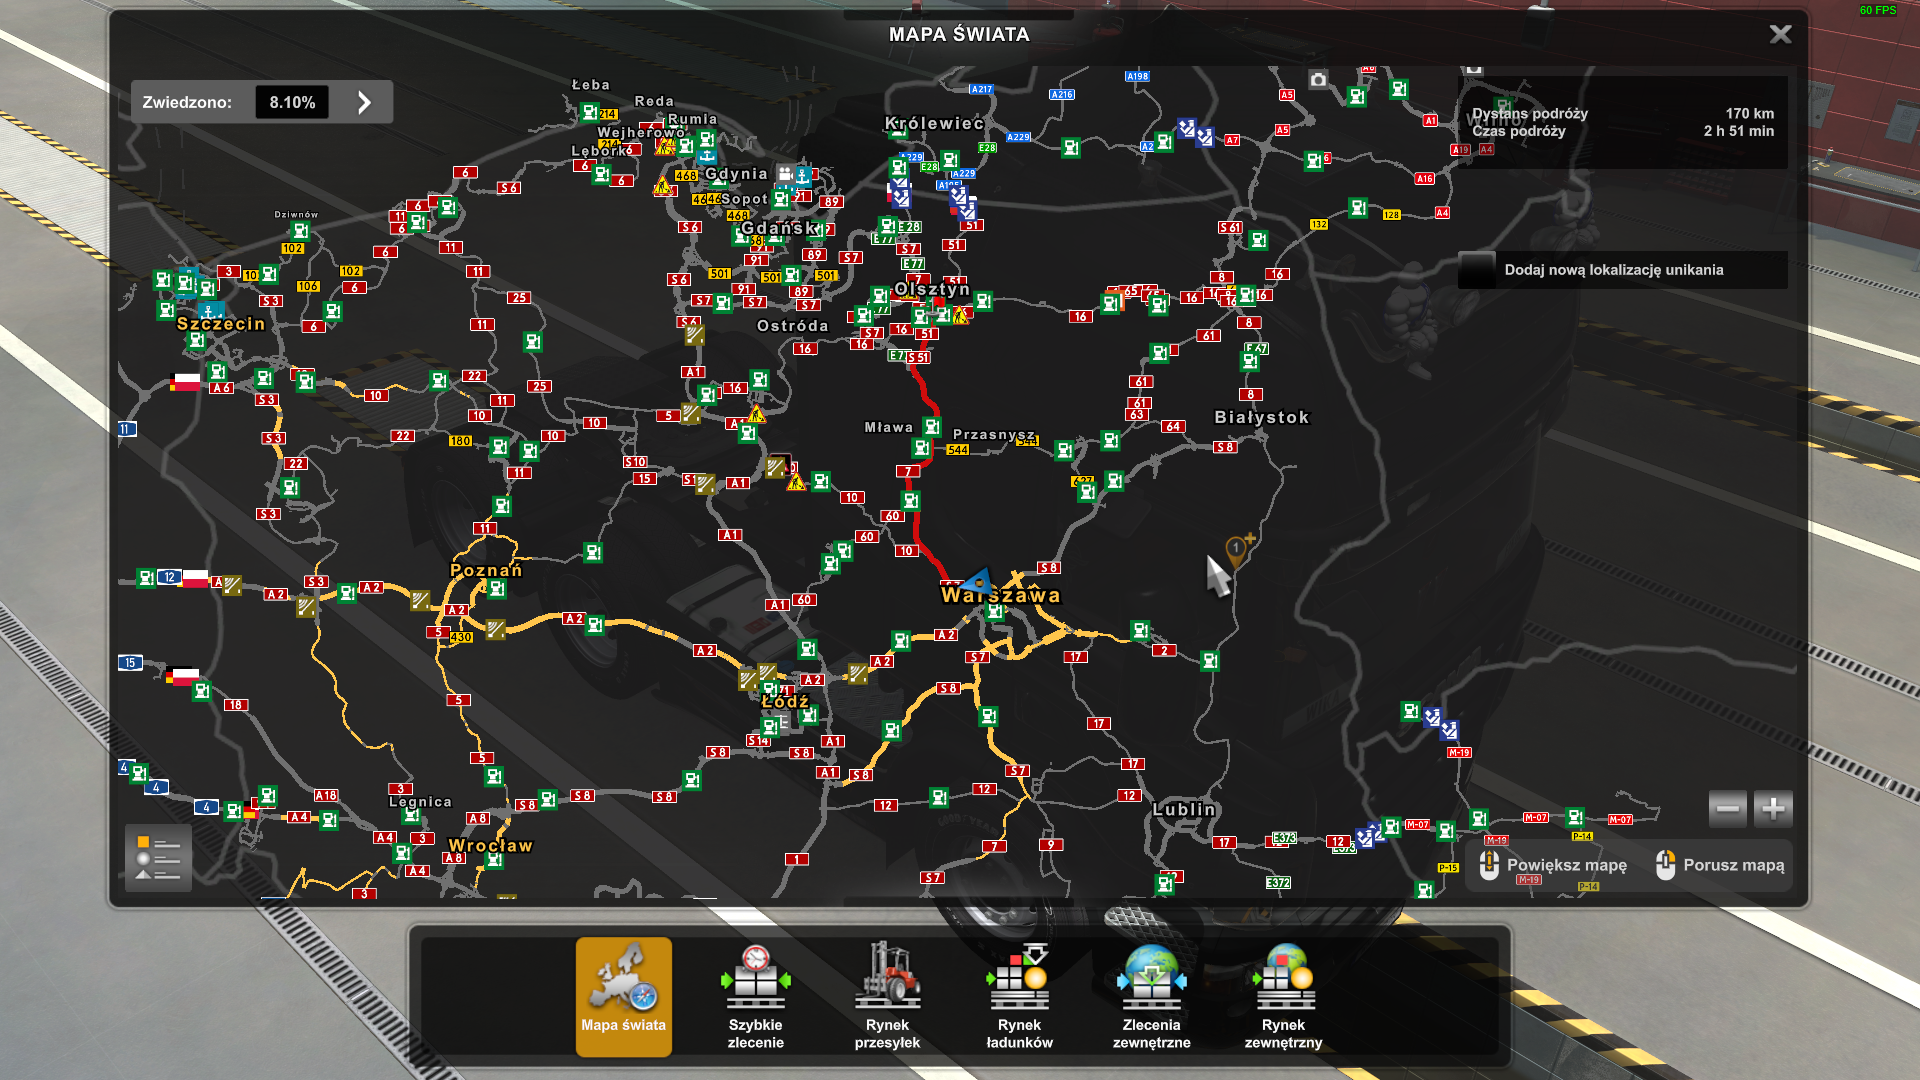Screen dimensions: 1920x1080
Task: Select Warszawa city label on map
Action: (x=1000, y=596)
